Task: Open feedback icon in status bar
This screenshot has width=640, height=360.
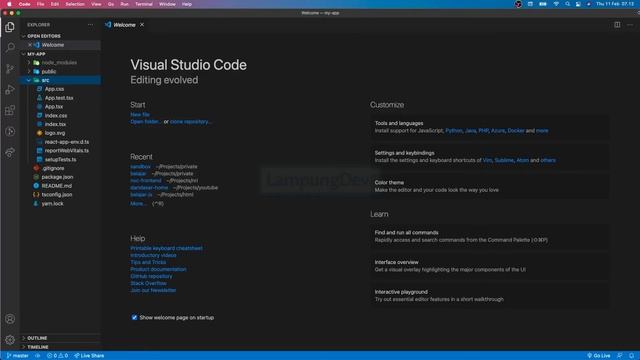Action: click(620, 356)
